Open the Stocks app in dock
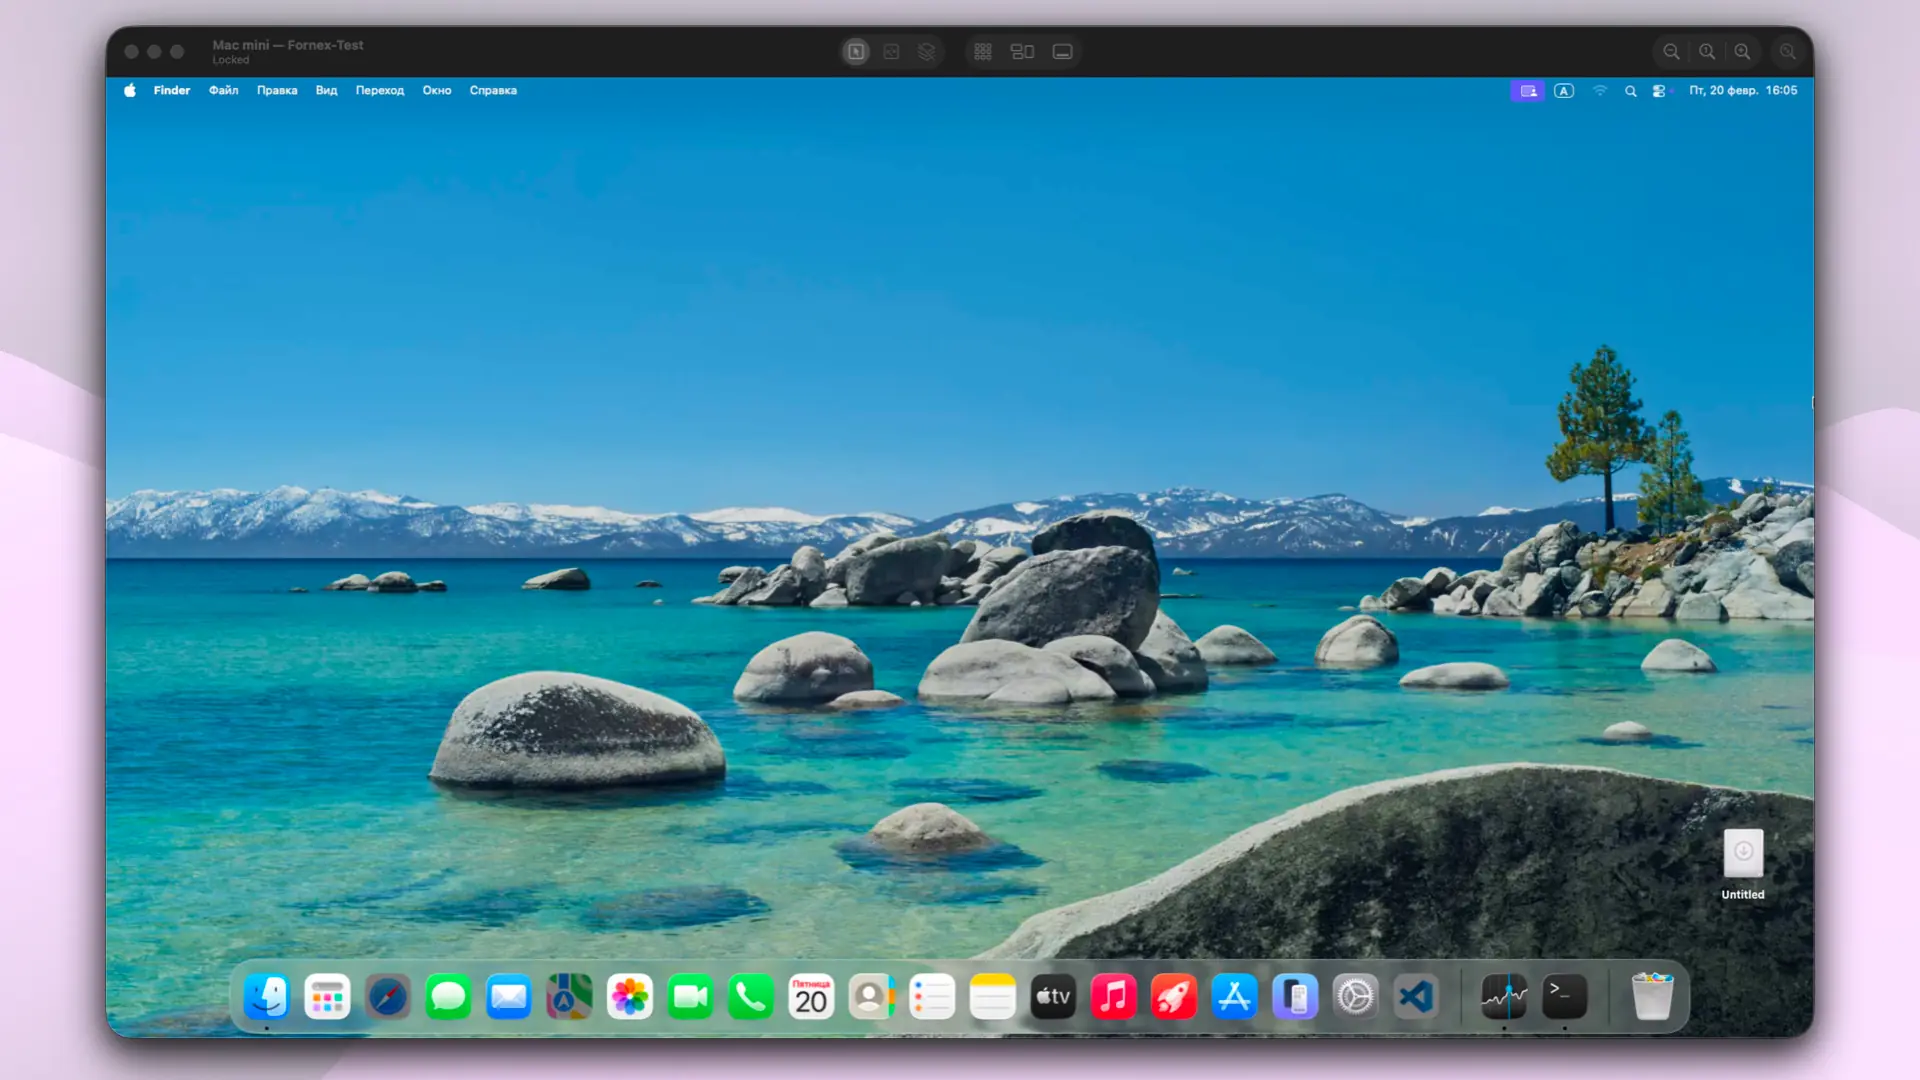The image size is (1920, 1080). pos(1504,997)
